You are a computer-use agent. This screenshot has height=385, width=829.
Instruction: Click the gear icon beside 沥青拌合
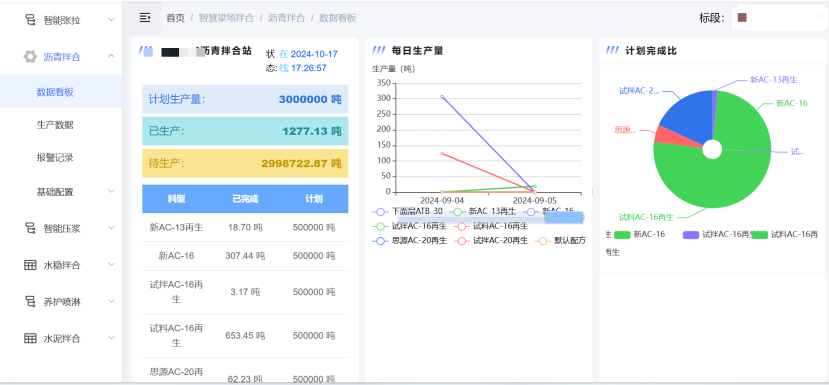coord(30,57)
